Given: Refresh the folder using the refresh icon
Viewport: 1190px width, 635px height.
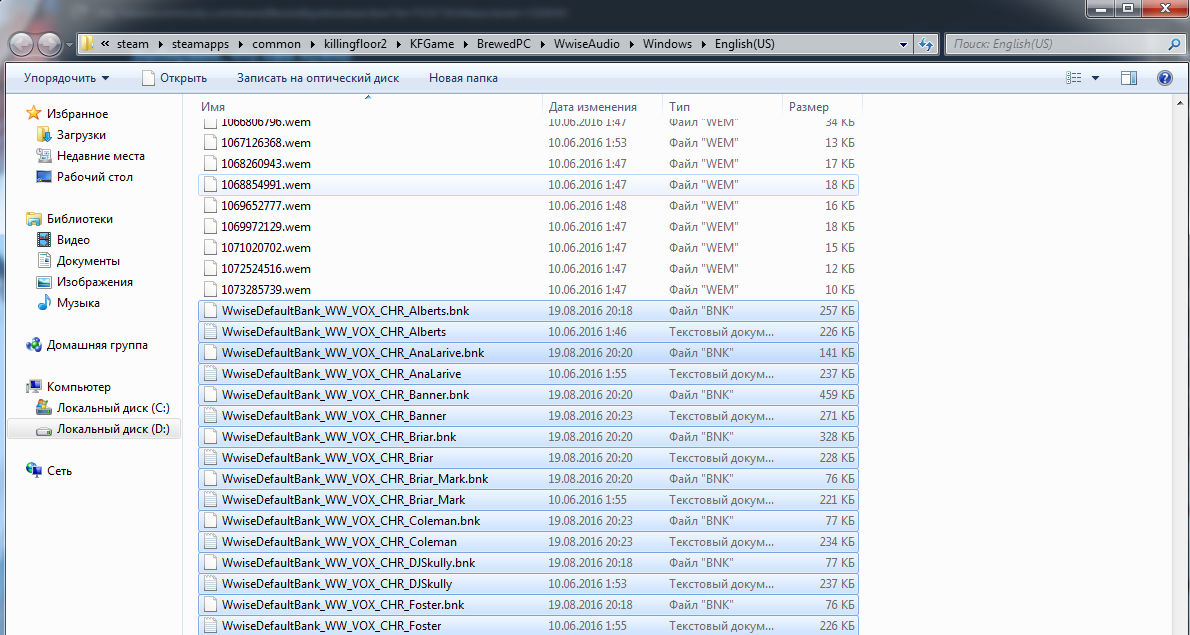Looking at the screenshot, I should [926, 44].
